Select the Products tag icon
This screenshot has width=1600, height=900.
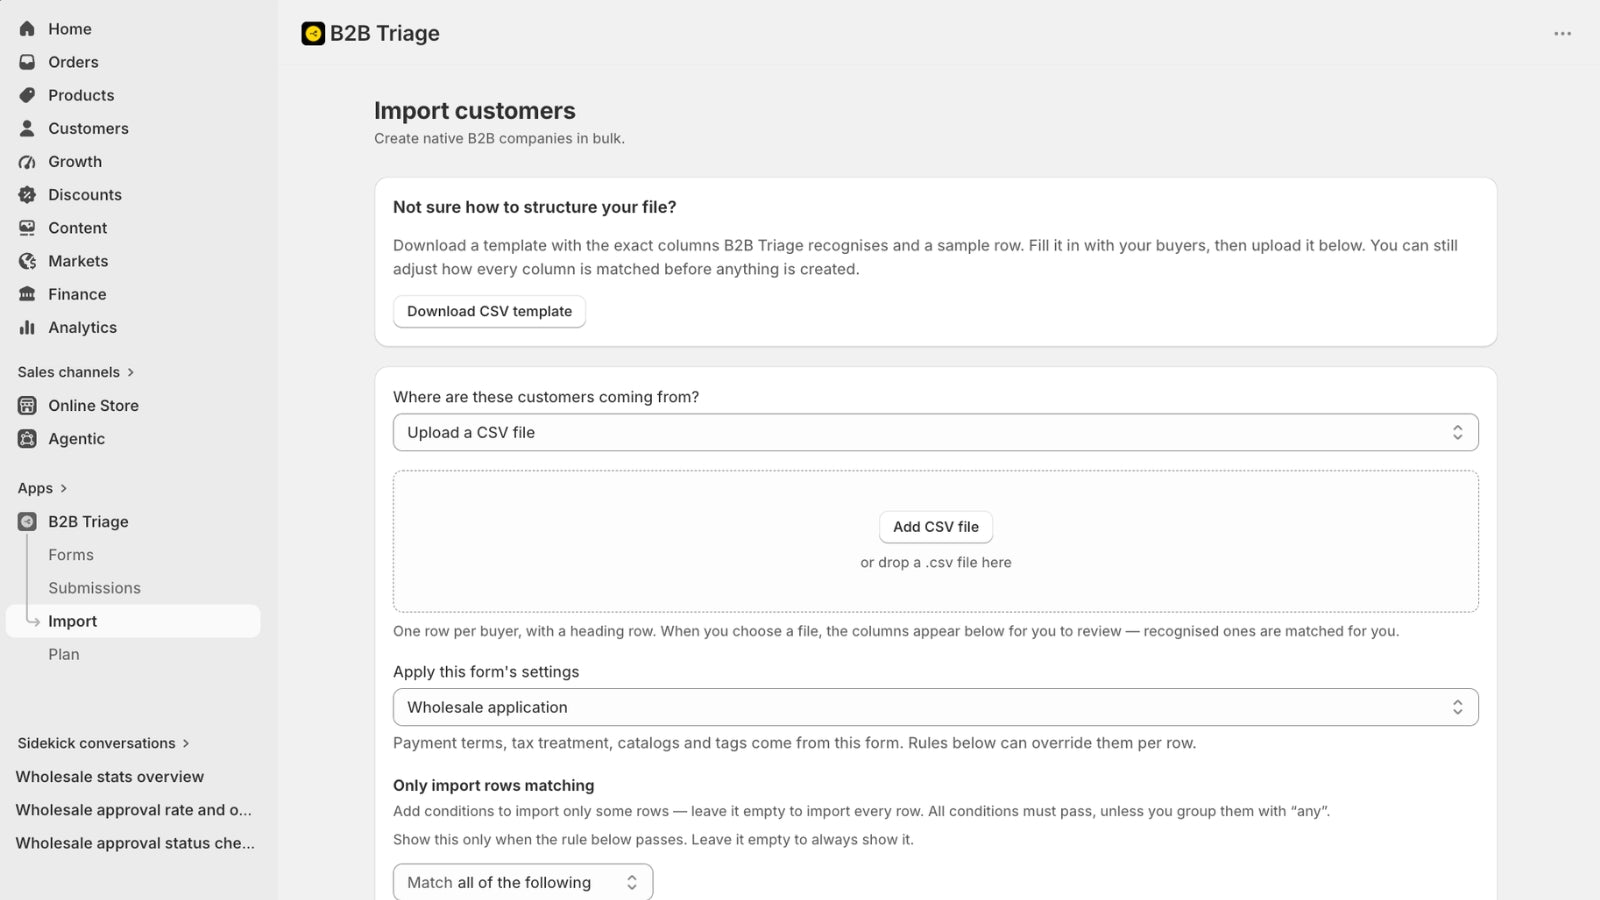point(27,95)
